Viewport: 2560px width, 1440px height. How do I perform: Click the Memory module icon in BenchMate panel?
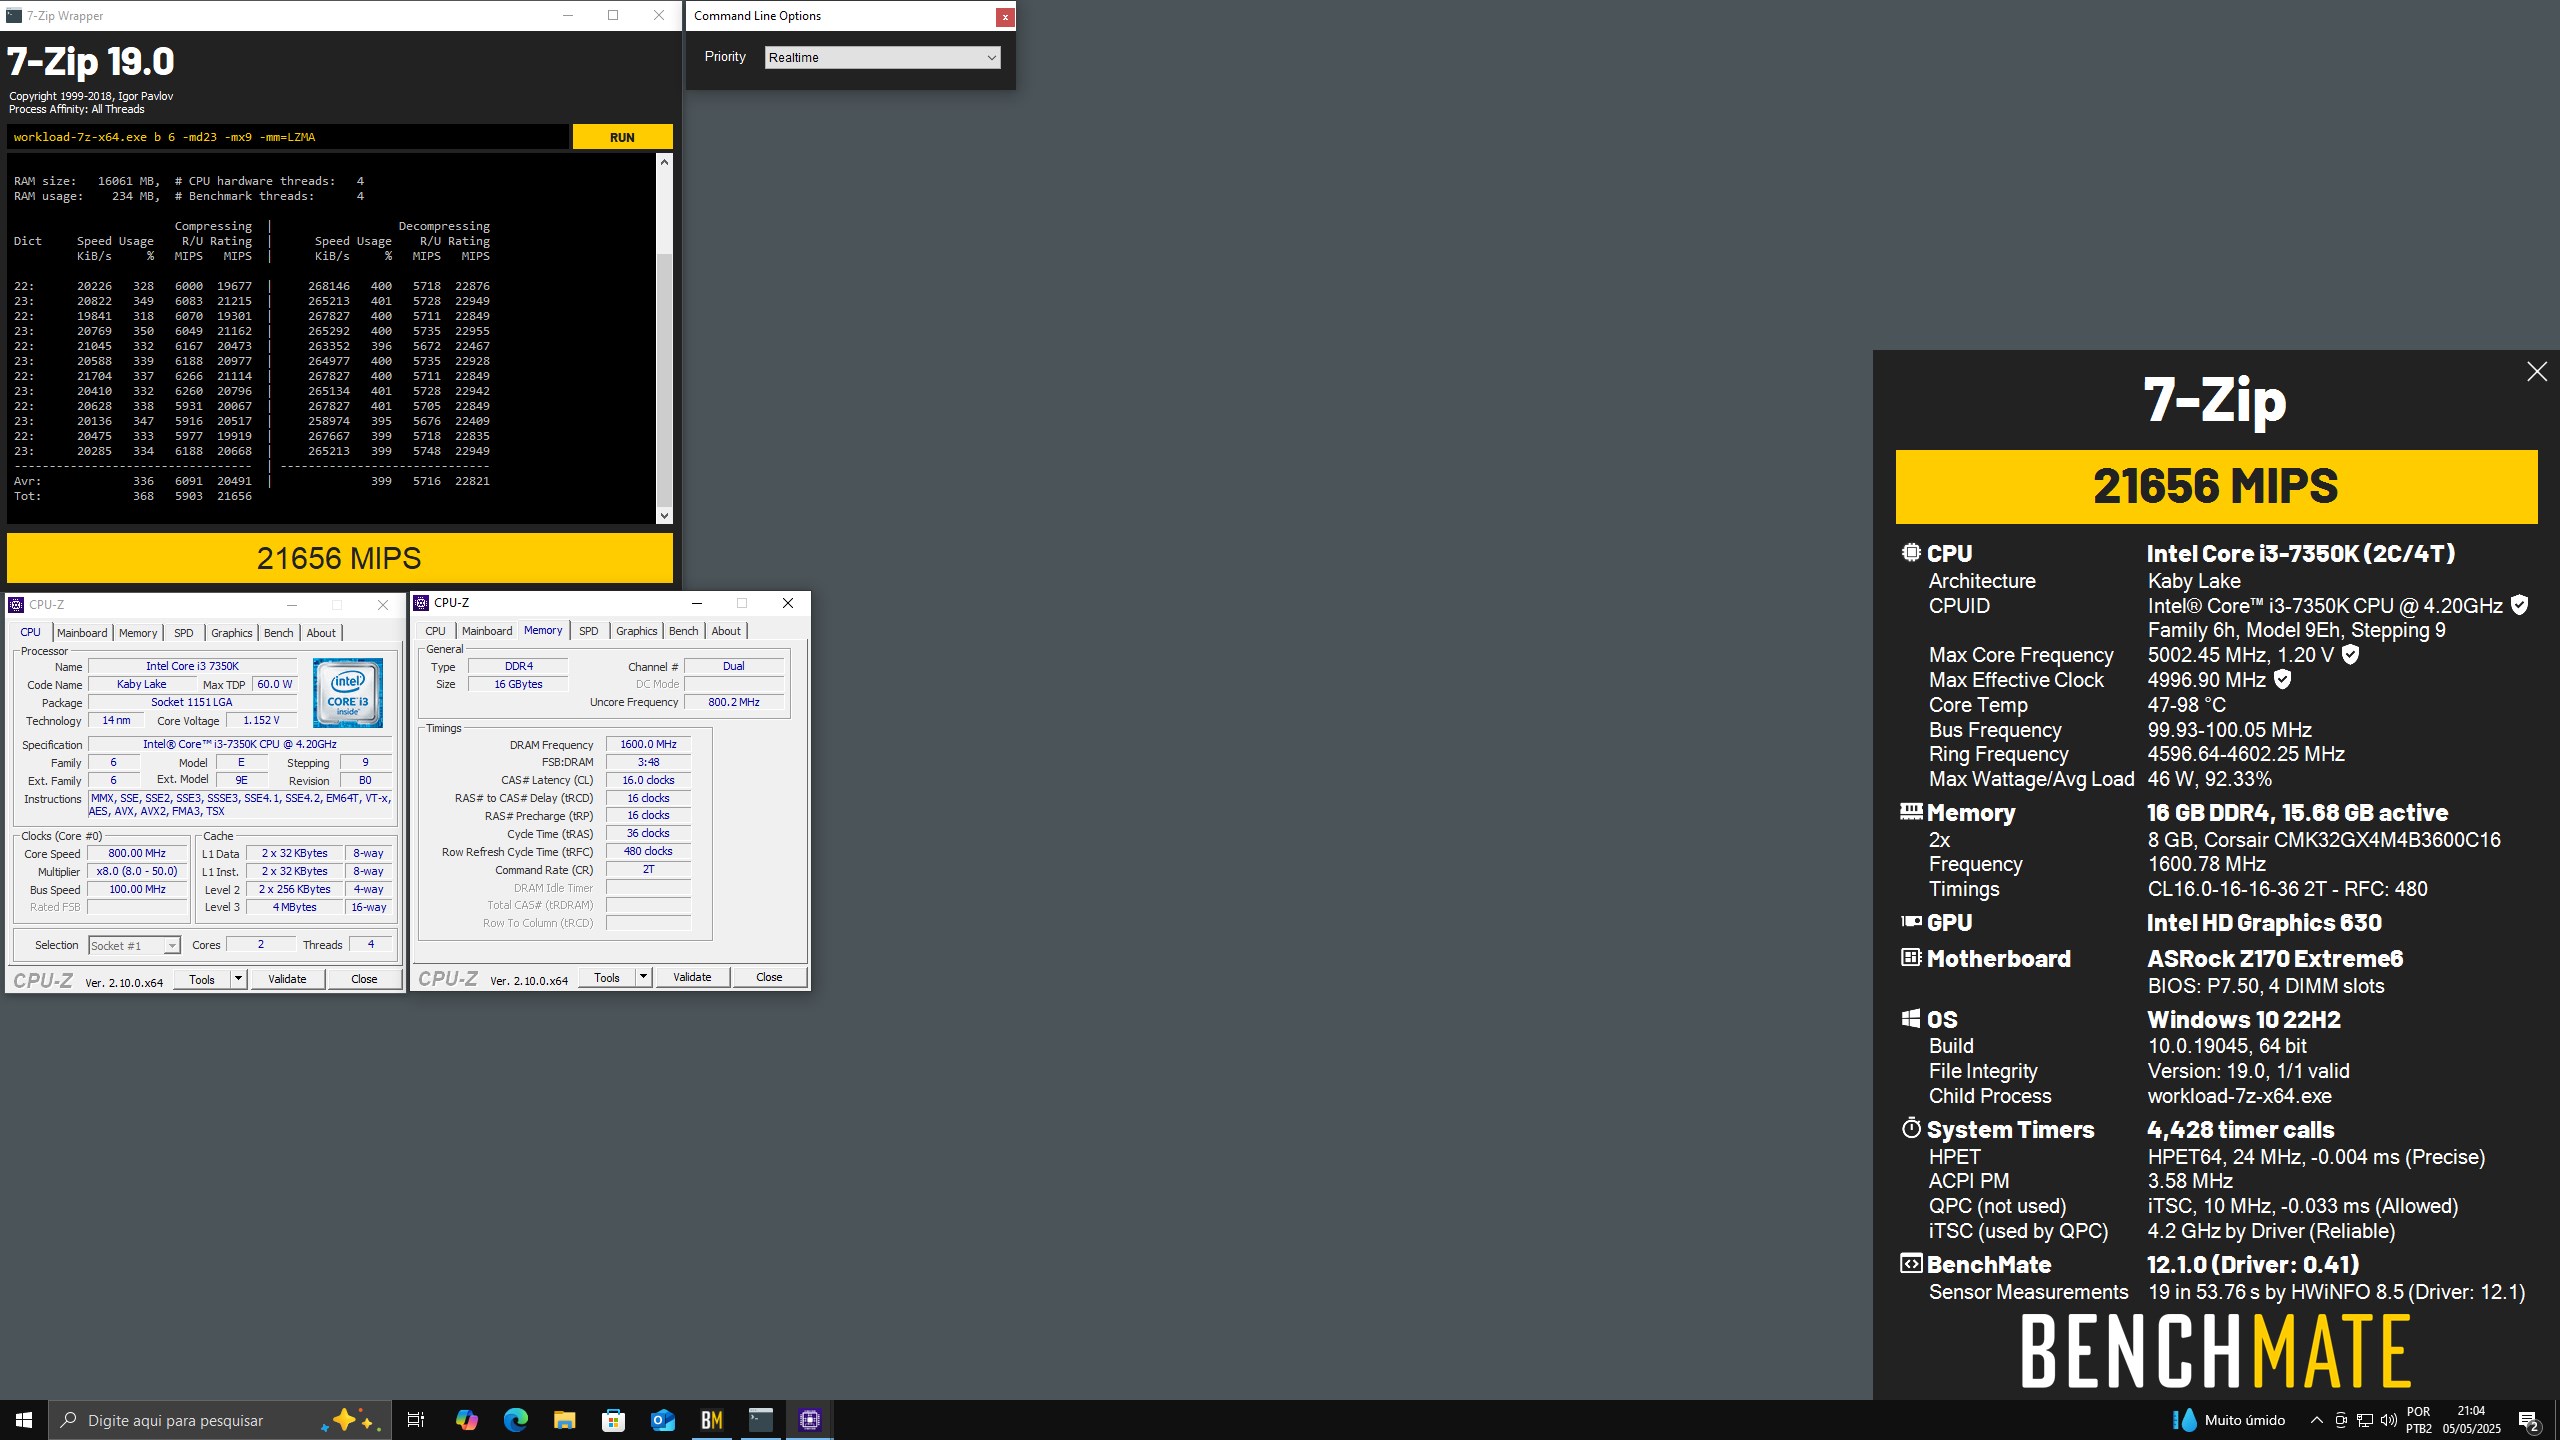coord(1911,811)
